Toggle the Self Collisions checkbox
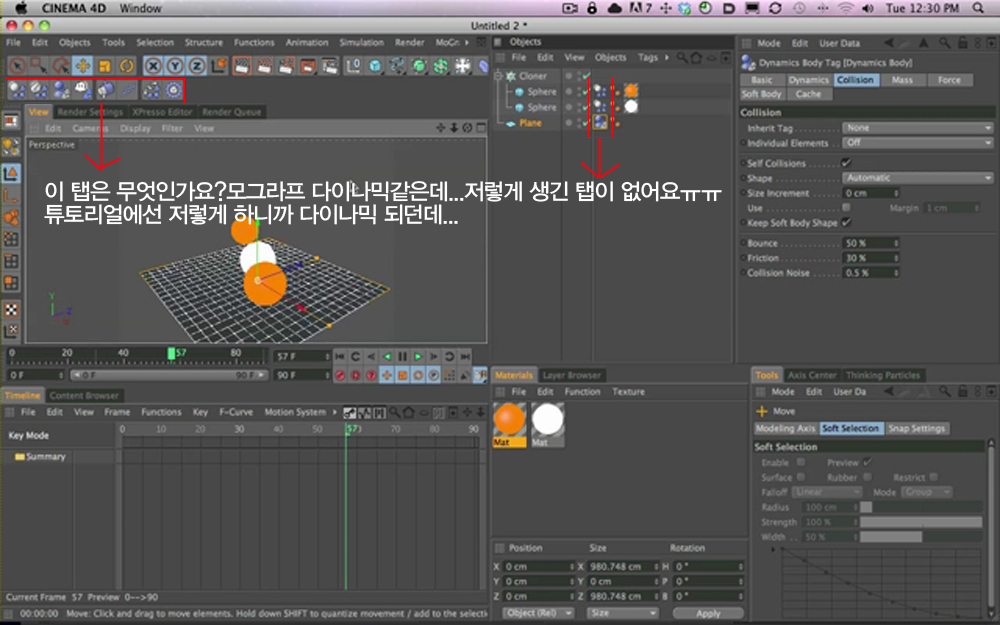Image resolution: width=1000 pixels, height=625 pixels. (846, 163)
